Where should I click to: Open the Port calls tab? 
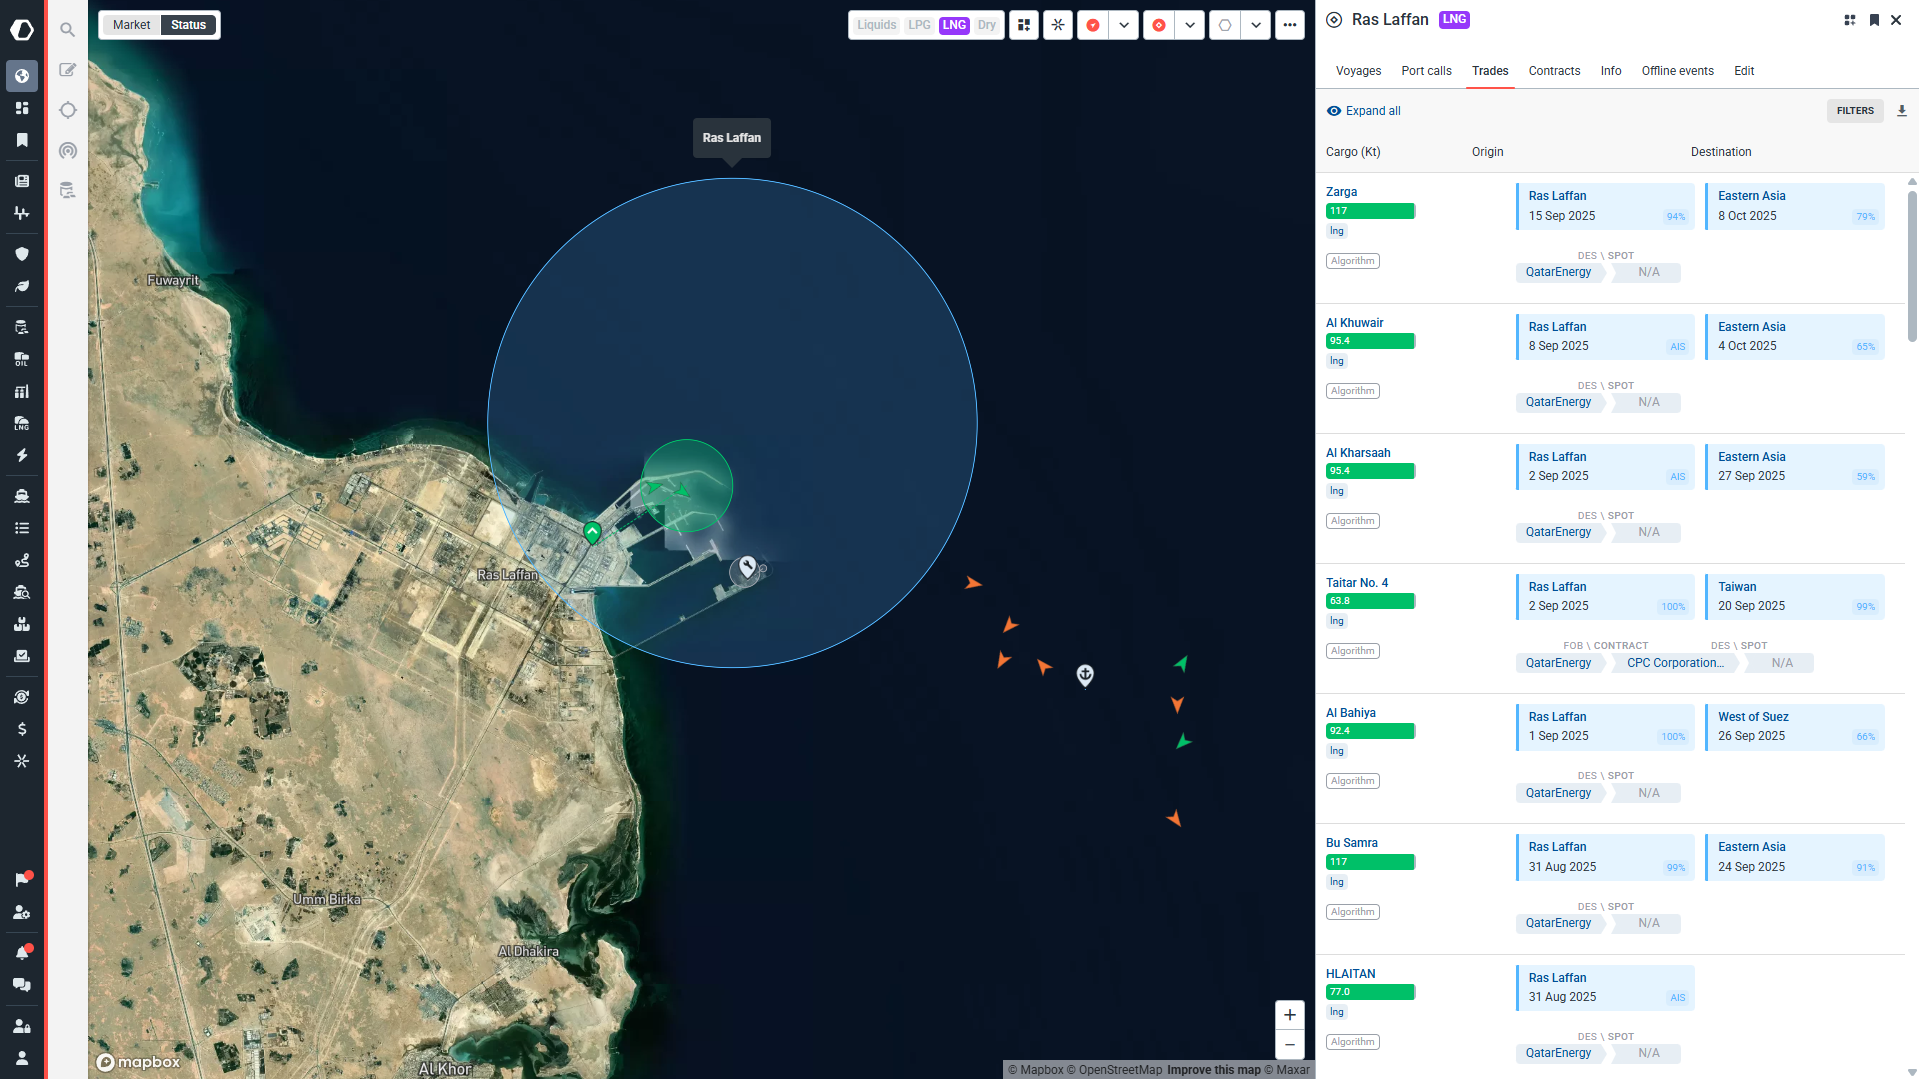click(x=1426, y=71)
